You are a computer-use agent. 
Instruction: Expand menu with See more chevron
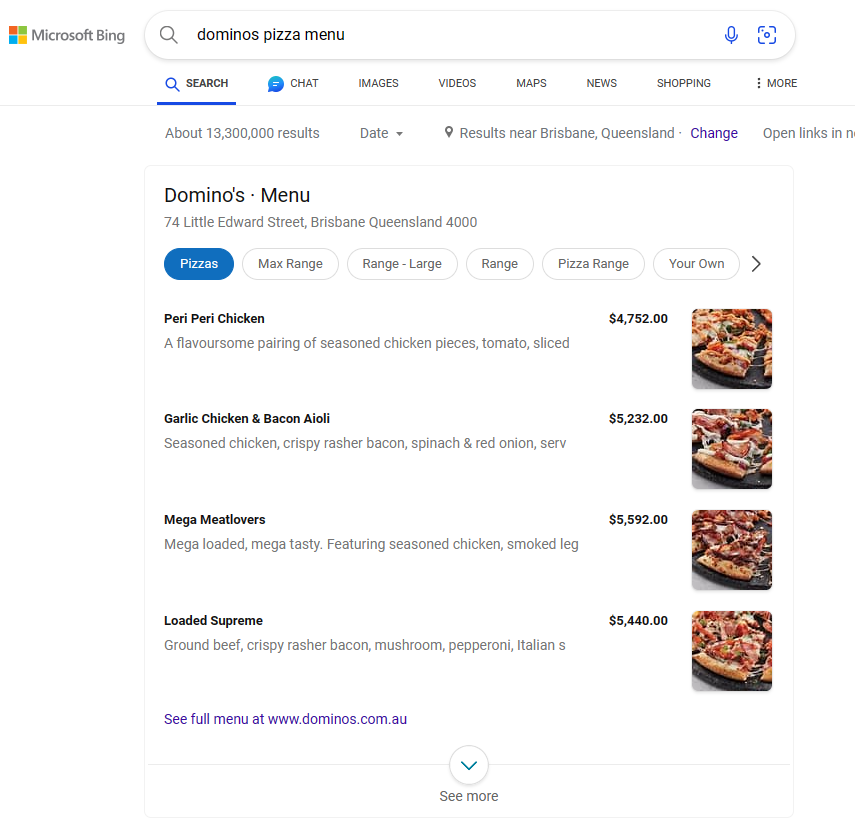pyautogui.click(x=469, y=766)
